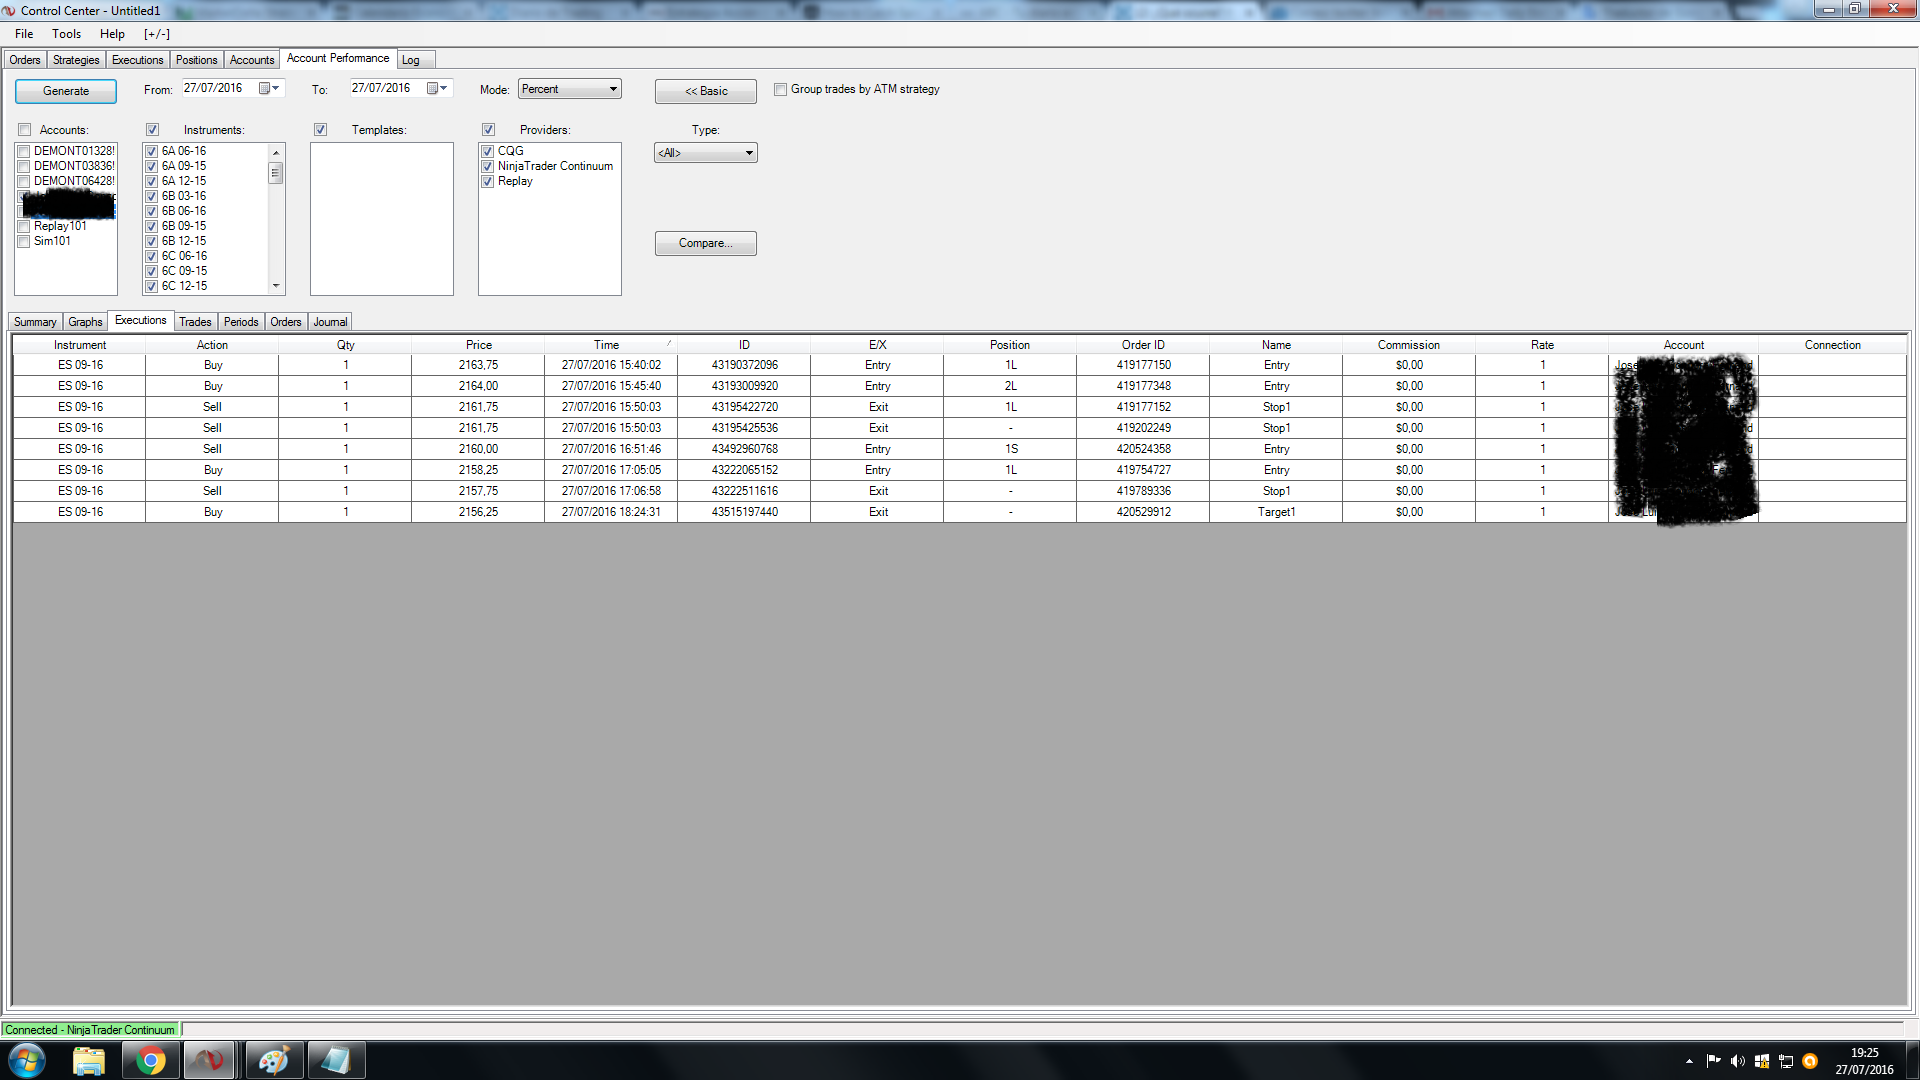Open Windows Explorer folder icon
Viewport: 1920px width, 1080px height.
pos(89,1060)
